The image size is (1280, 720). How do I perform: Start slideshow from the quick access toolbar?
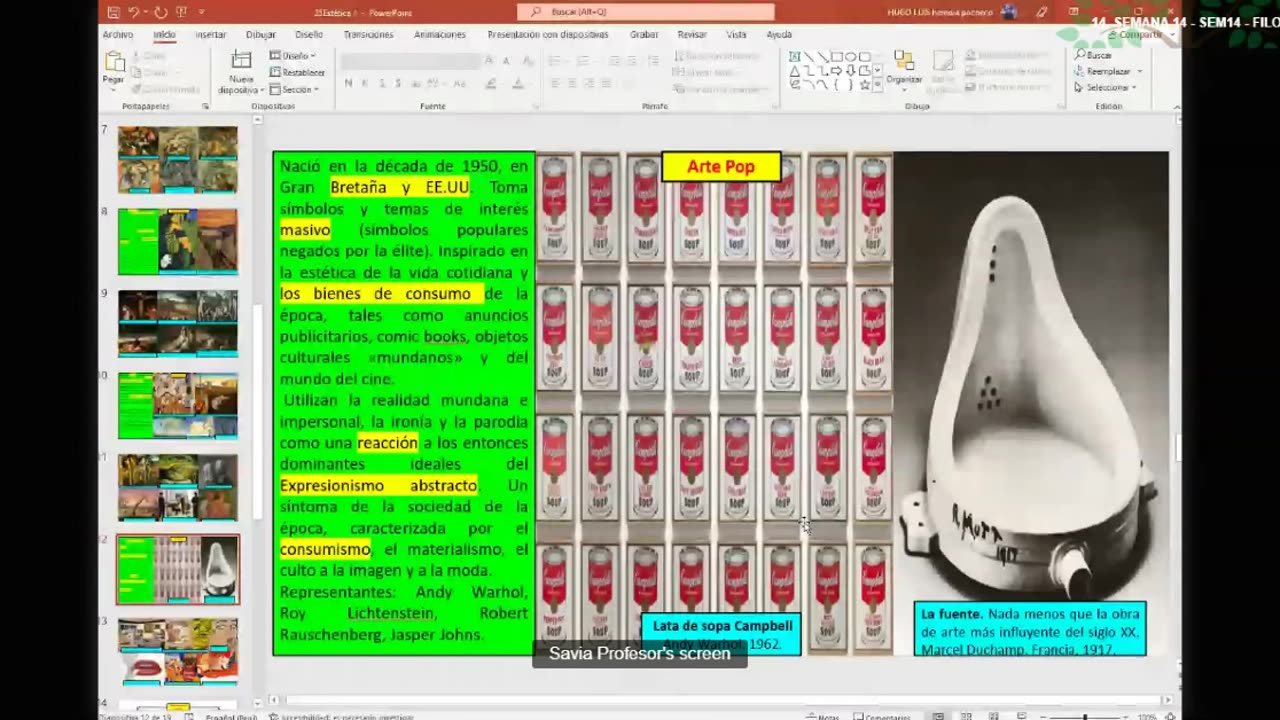[x=181, y=12]
